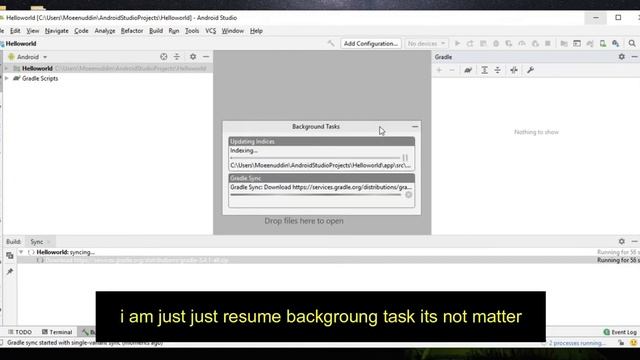
Task: Open the SDK Manager icon
Action: (616, 43)
